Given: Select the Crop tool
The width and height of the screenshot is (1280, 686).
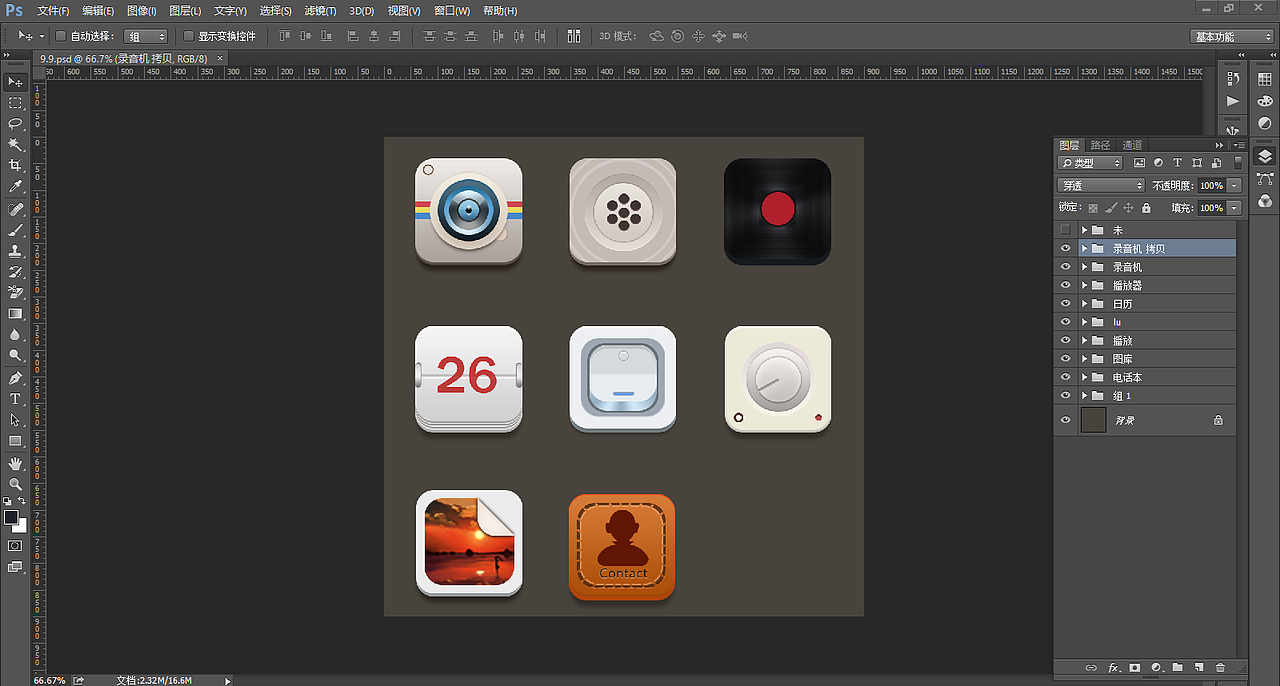Looking at the screenshot, I should tap(15, 166).
